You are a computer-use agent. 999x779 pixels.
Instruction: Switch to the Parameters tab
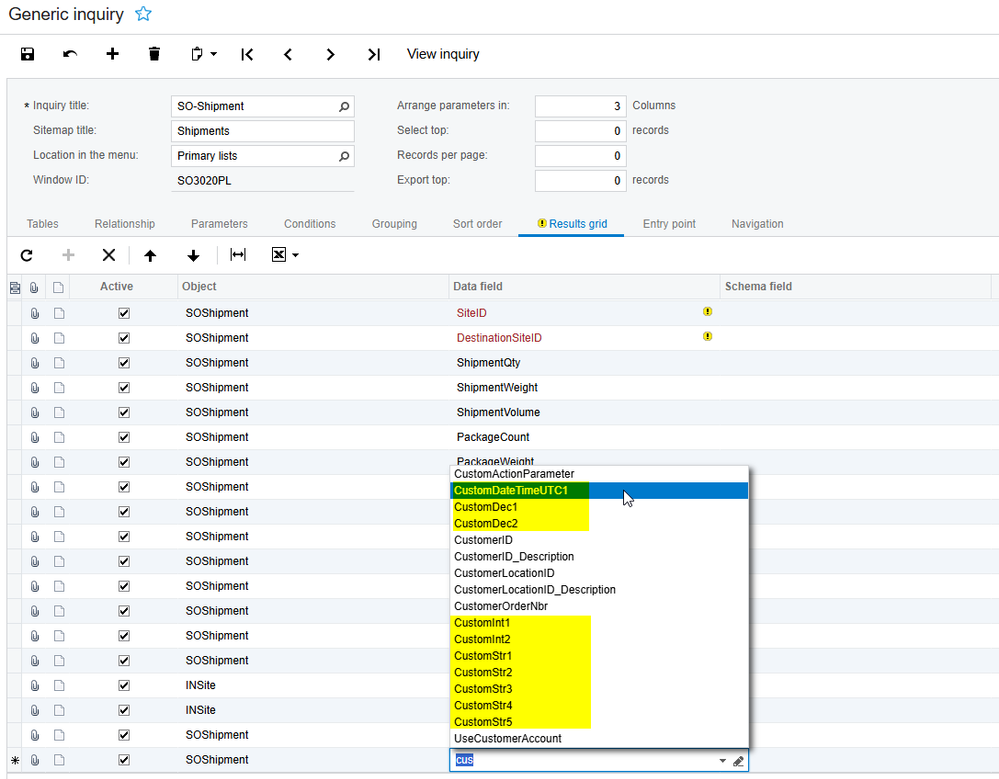219,224
